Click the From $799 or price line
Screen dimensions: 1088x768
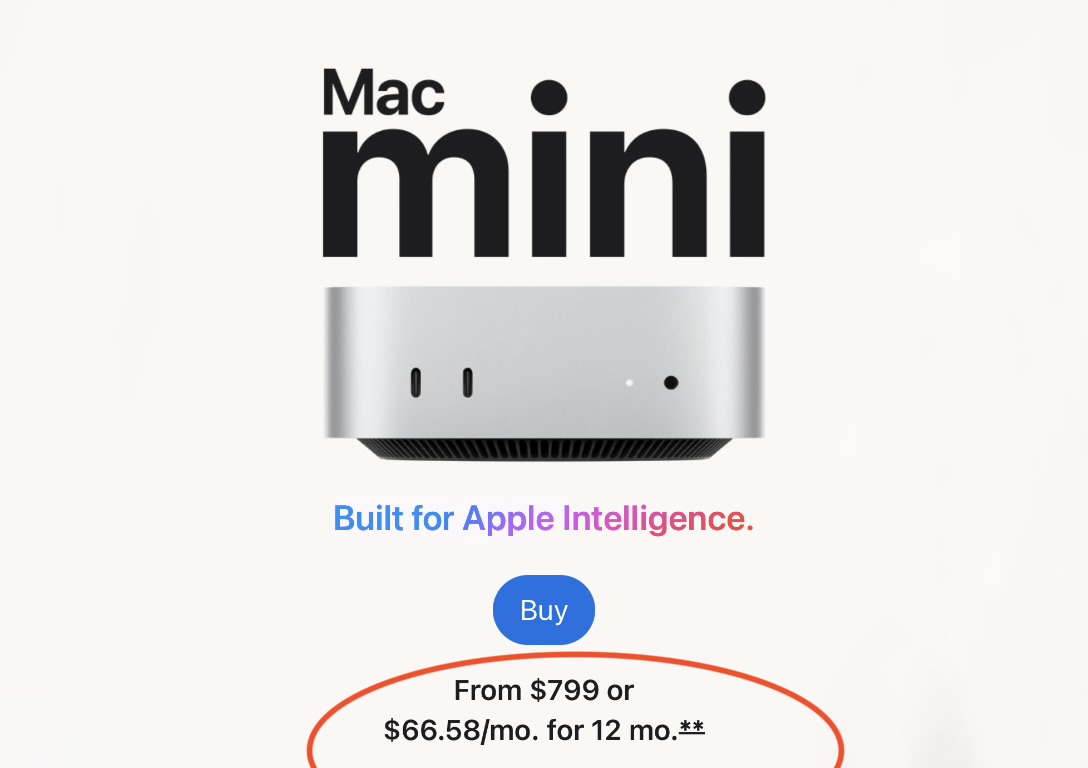[543, 690]
